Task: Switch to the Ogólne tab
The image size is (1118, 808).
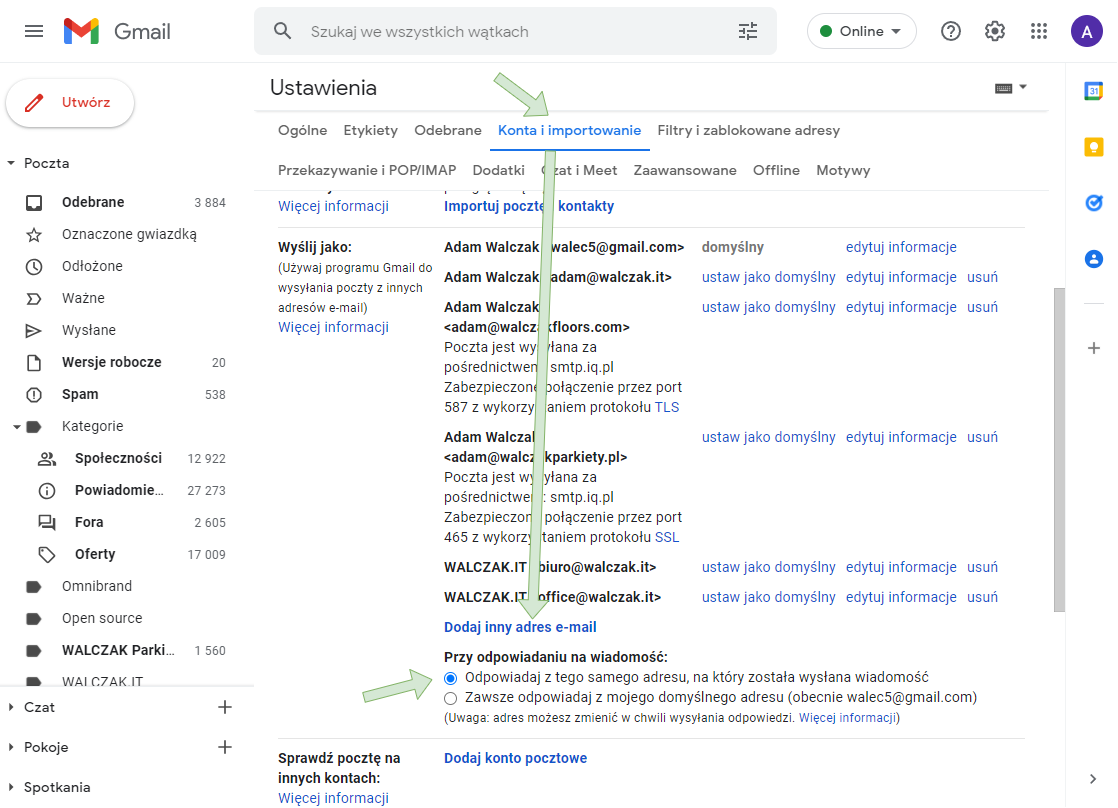Action: click(302, 131)
